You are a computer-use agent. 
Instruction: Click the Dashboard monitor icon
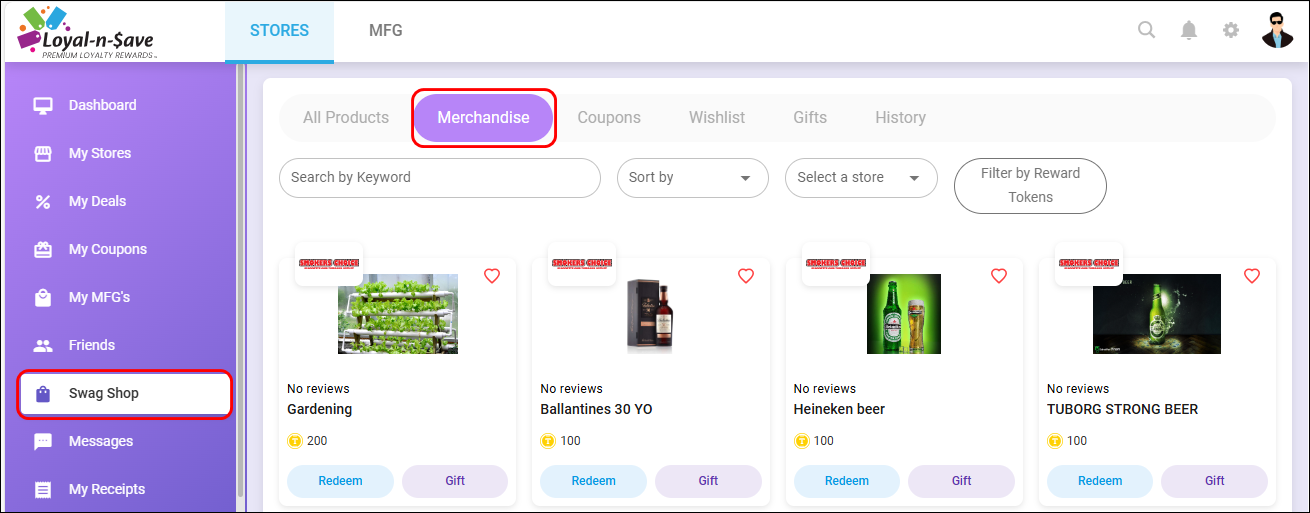point(43,105)
